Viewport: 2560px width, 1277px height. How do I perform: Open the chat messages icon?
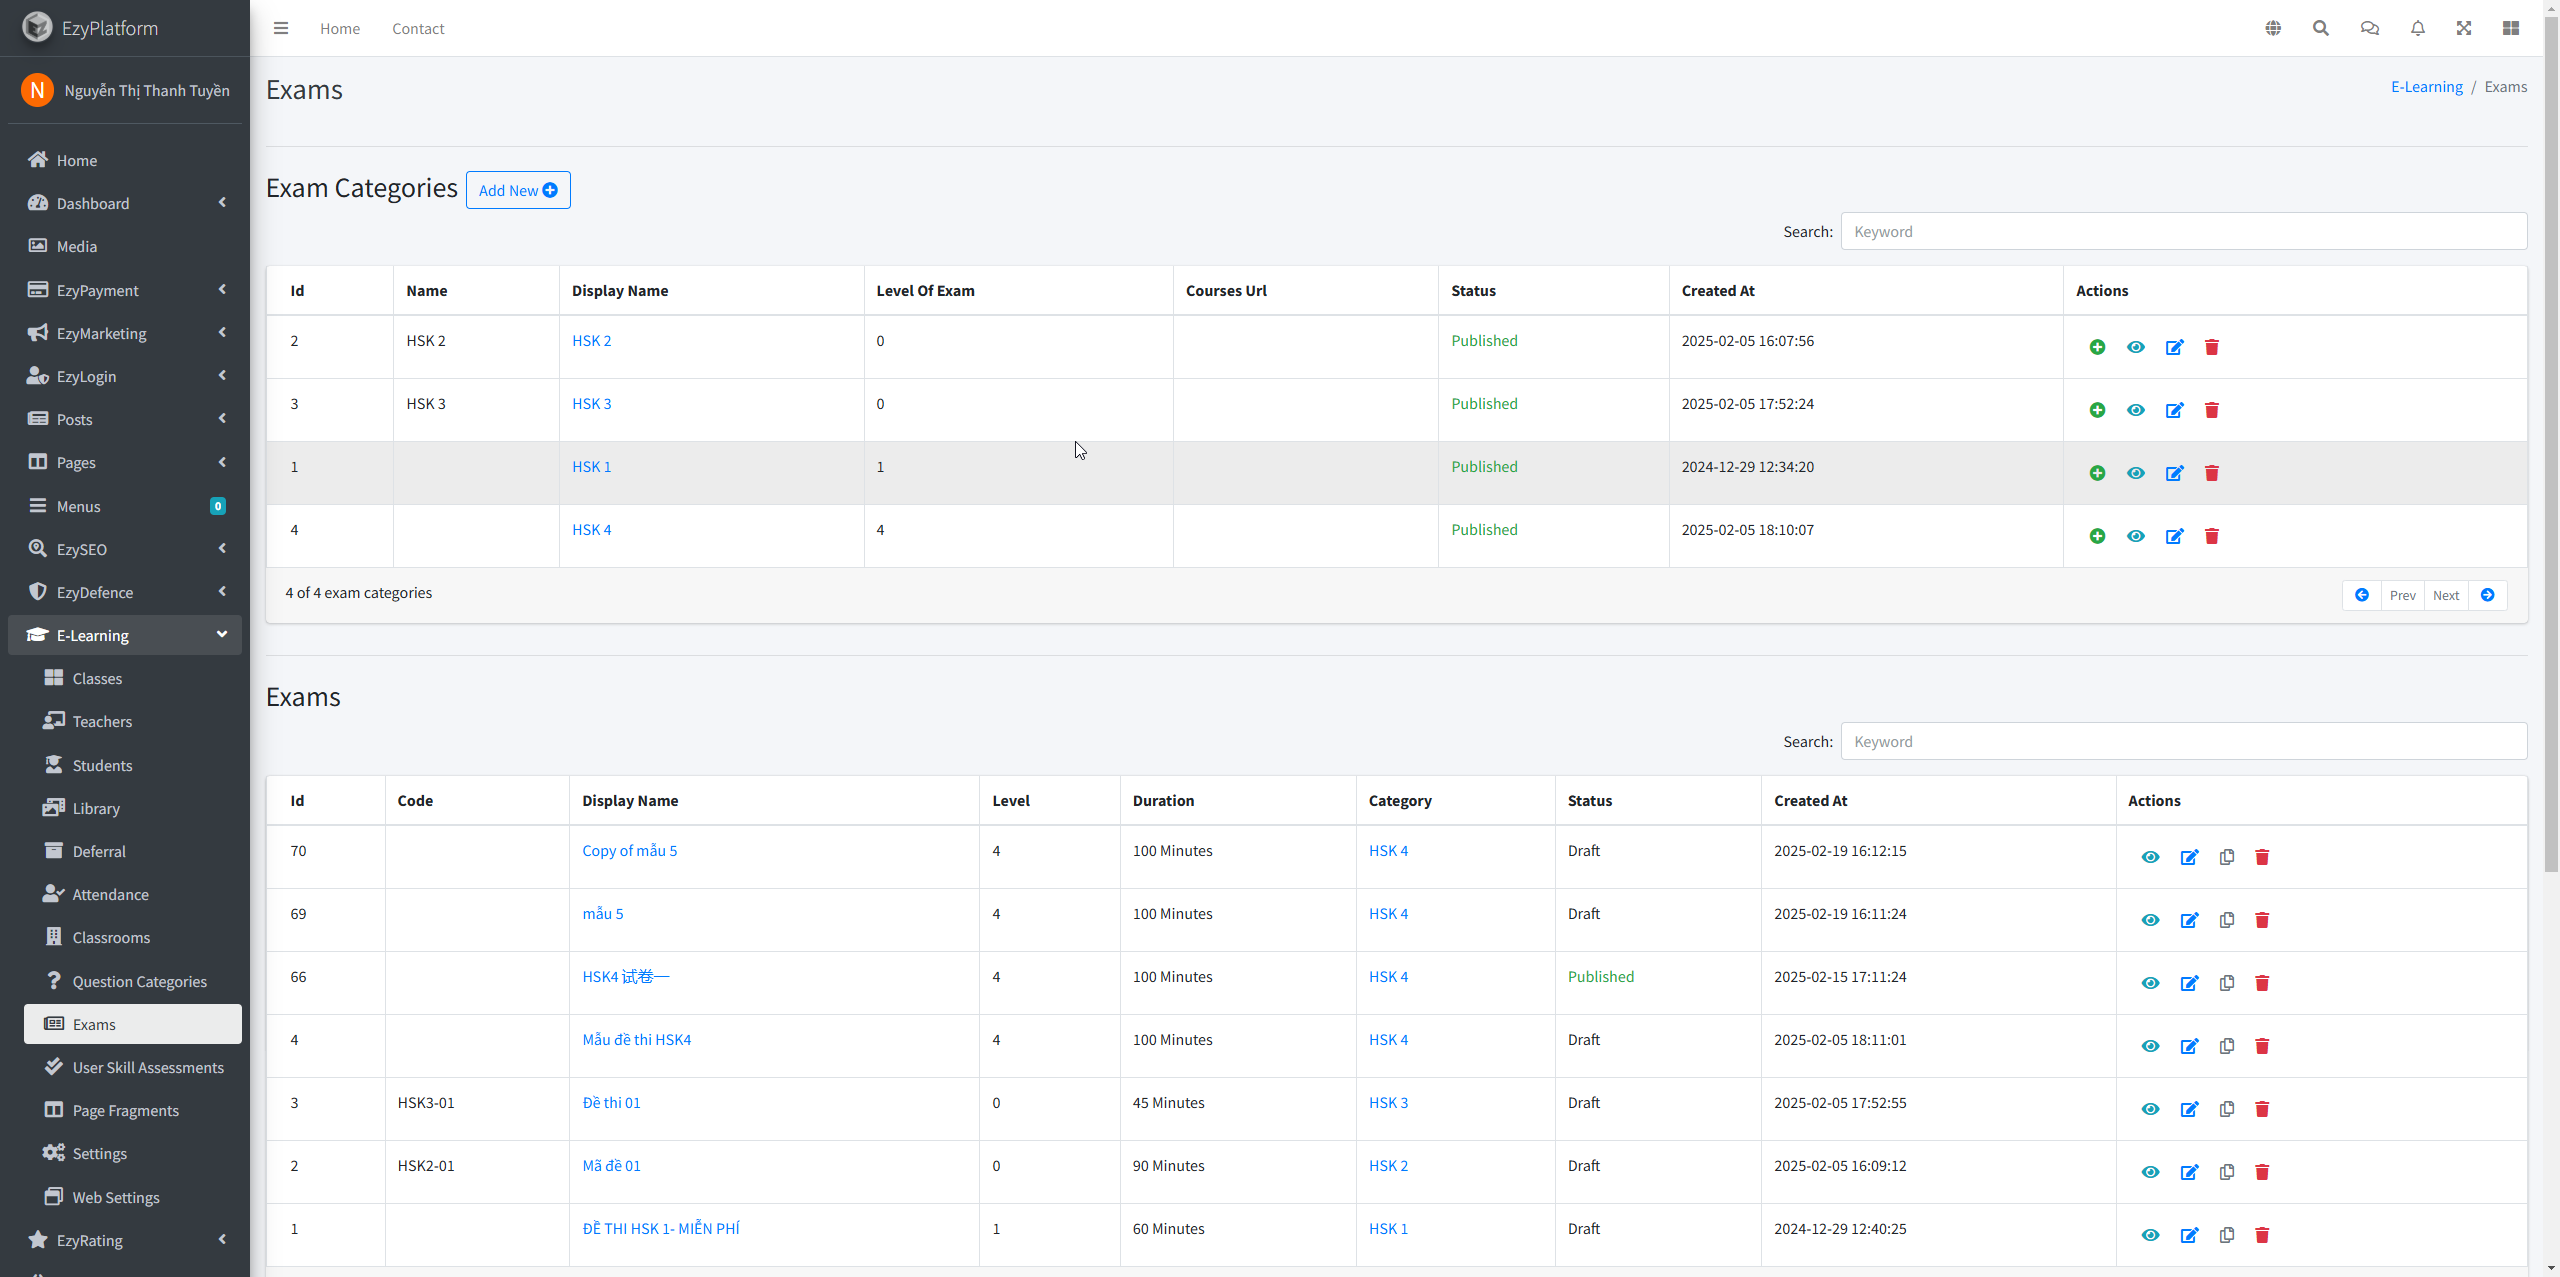(2369, 28)
